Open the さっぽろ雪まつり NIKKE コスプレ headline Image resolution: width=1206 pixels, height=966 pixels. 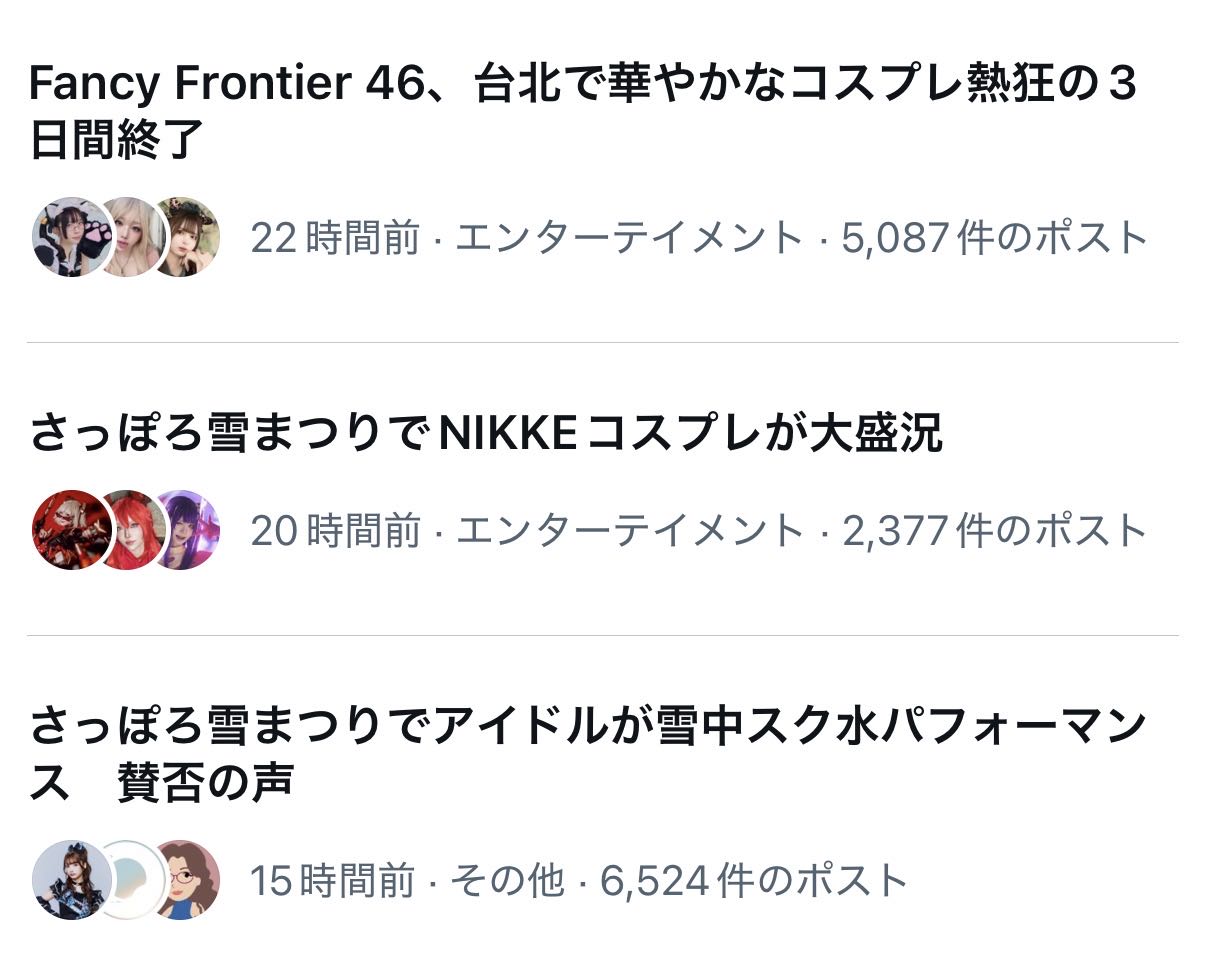486,434
